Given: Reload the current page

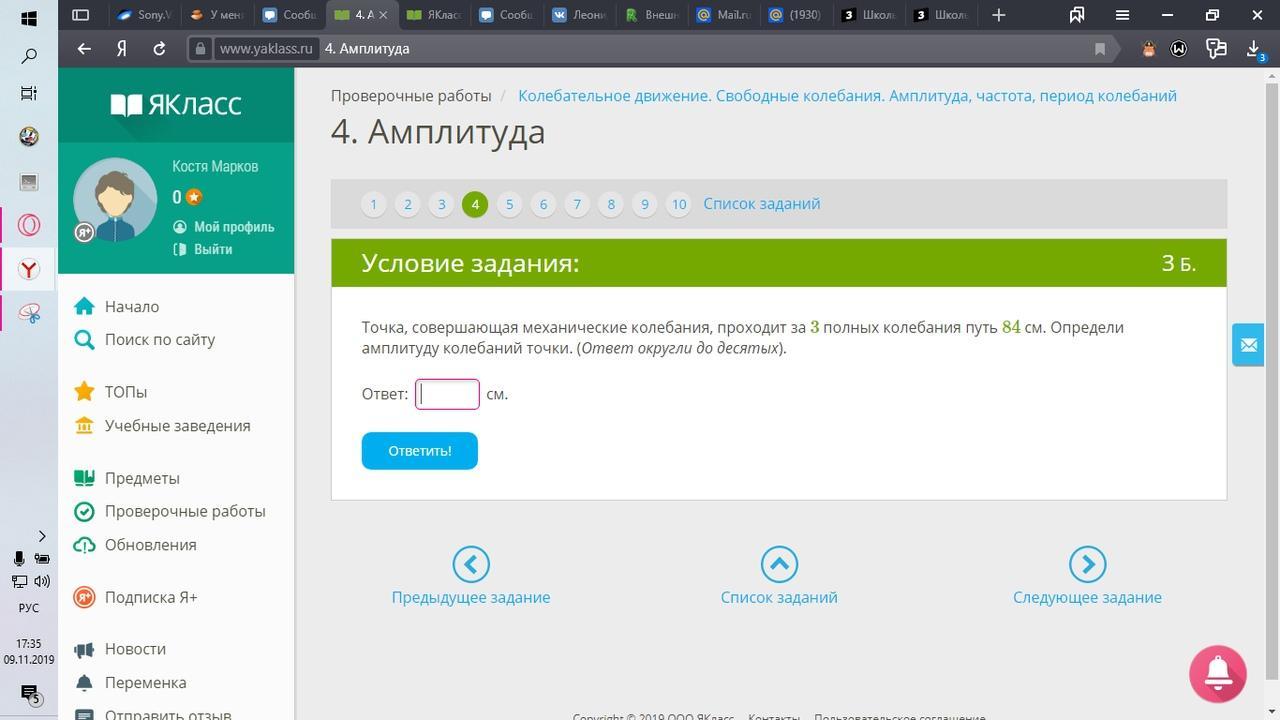Looking at the screenshot, I should [x=159, y=48].
